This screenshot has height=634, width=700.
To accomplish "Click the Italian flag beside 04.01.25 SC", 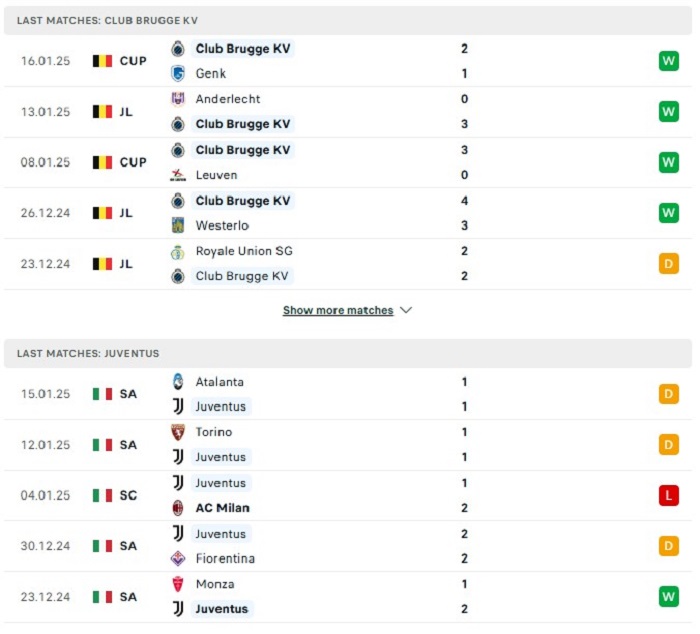I will coord(102,495).
